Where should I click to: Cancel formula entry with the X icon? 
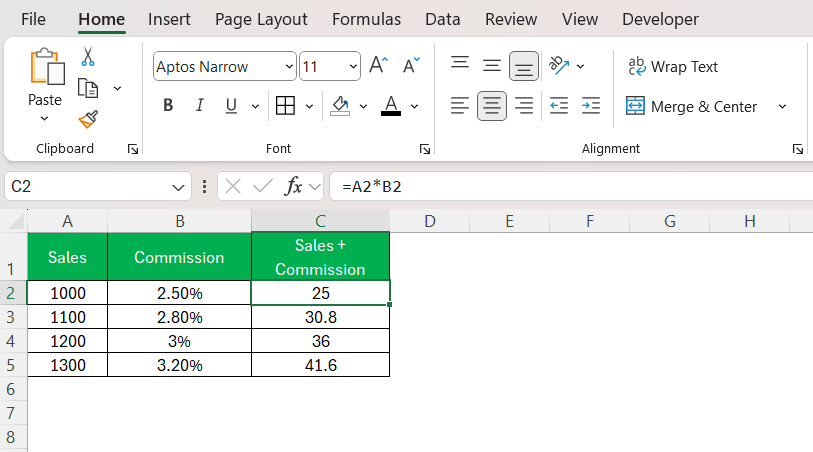click(233, 186)
